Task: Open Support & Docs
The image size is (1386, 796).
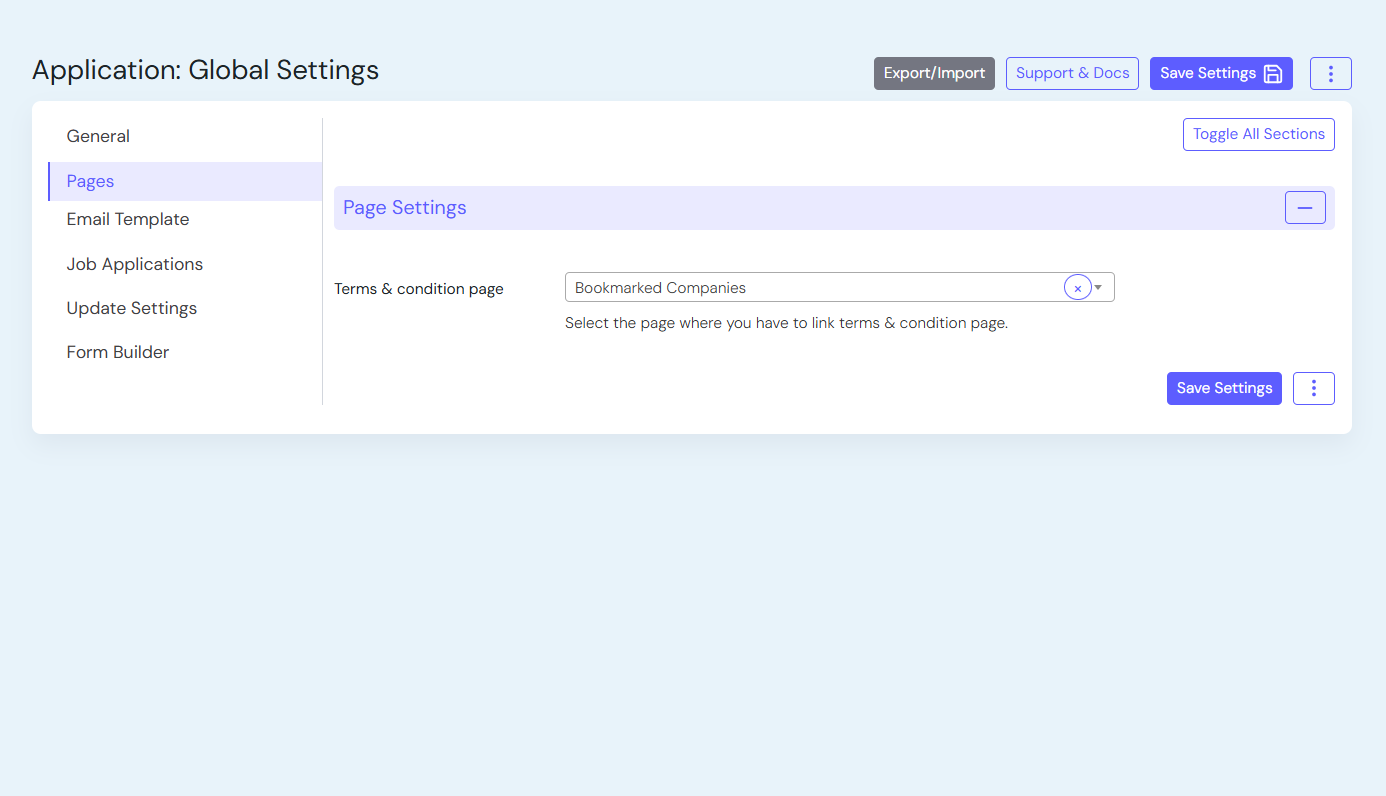Action: tap(1072, 74)
